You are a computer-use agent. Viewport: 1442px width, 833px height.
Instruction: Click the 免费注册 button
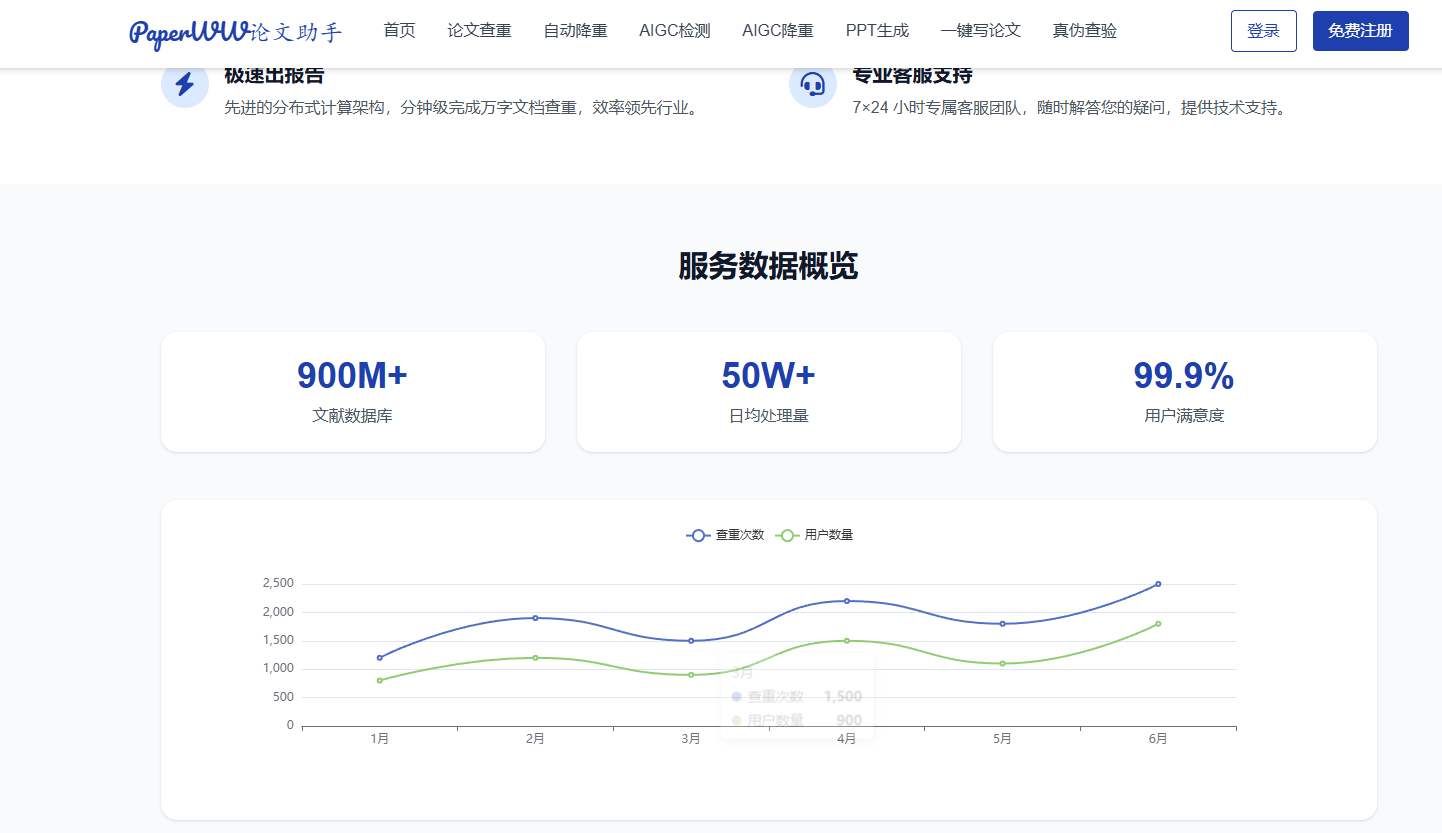pos(1361,31)
